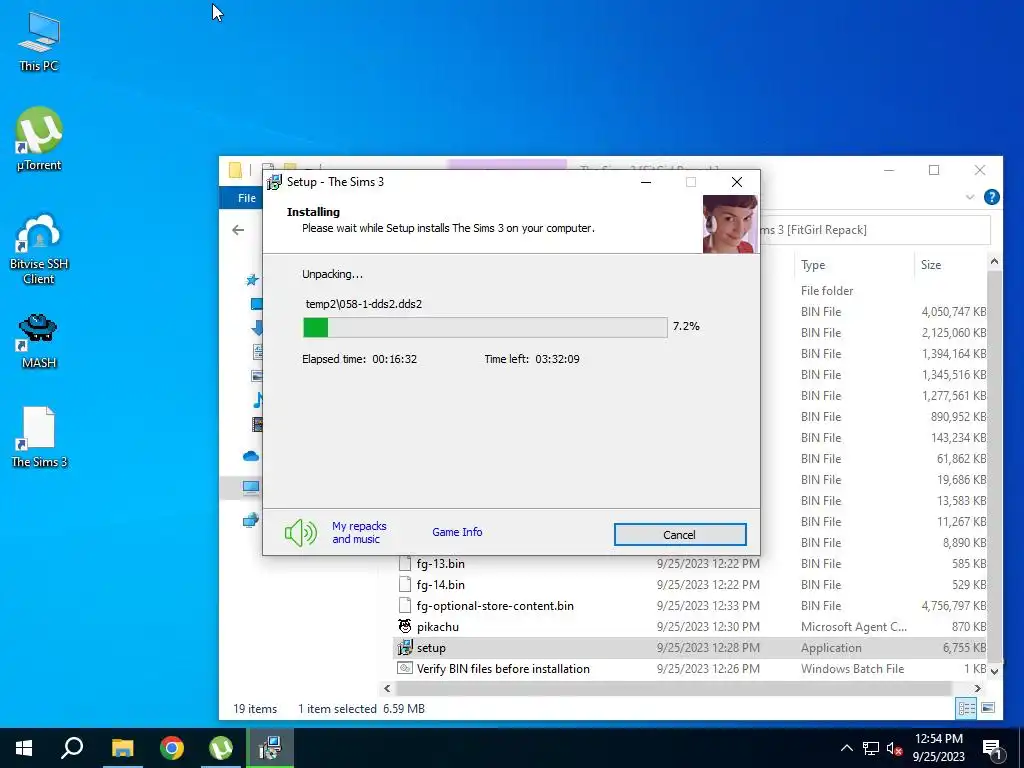Show hidden system tray icons
The height and width of the screenshot is (768, 1024).
click(x=846, y=748)
